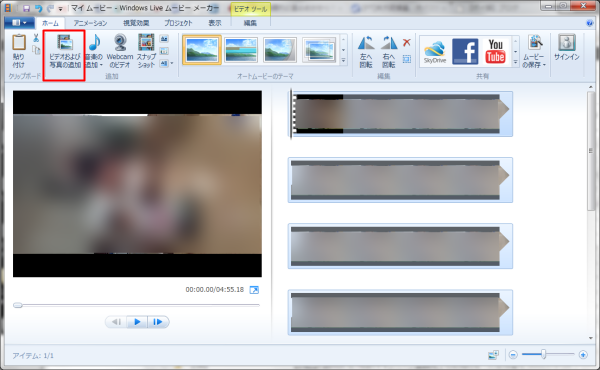This screenshot has height=370, width=600.
Task: Click the zoom slider handle in the status bar
Action: 543,355
